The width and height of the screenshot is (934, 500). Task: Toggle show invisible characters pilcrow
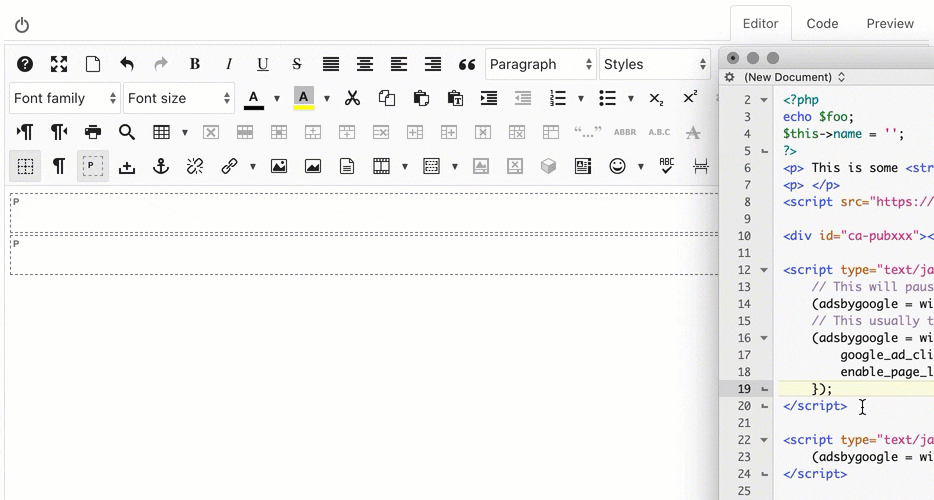tap(59, 166)
